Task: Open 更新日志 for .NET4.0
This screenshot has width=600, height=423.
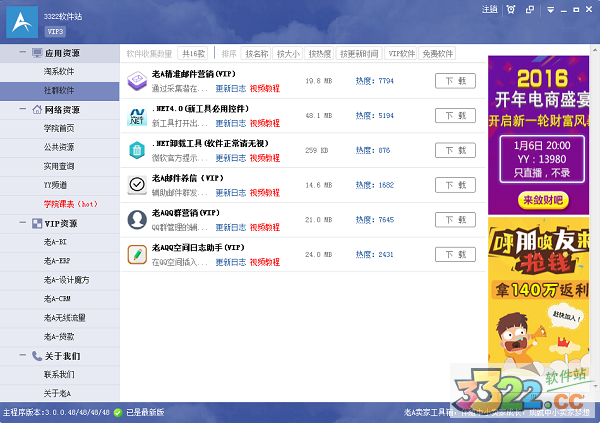Action: click(231, 123)
